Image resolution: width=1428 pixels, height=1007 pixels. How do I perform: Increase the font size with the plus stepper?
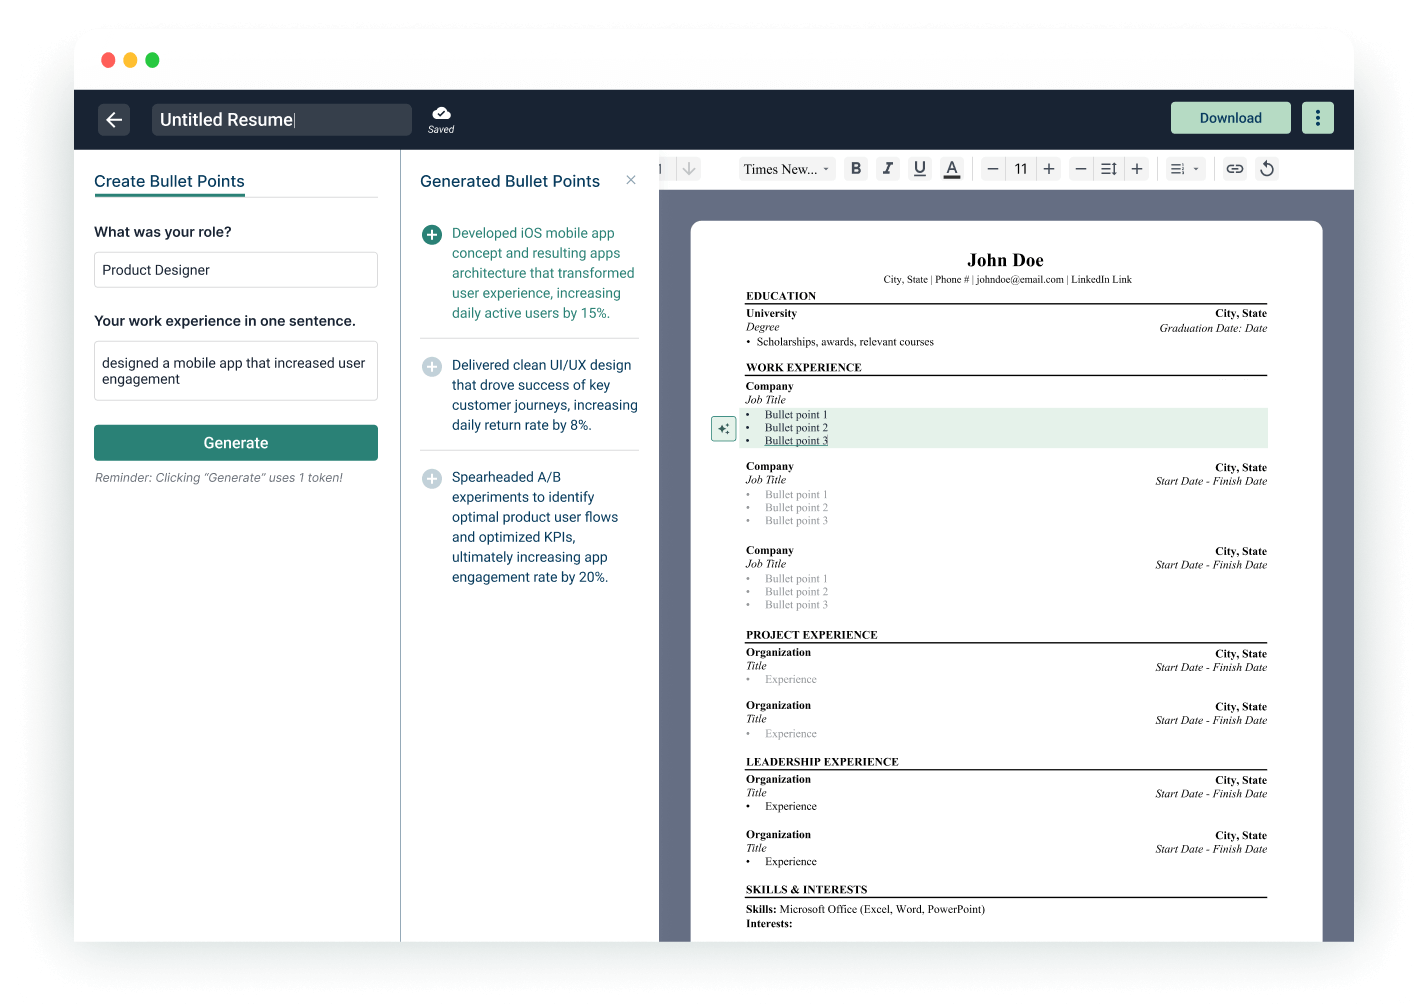click(x=1048, y=168)
